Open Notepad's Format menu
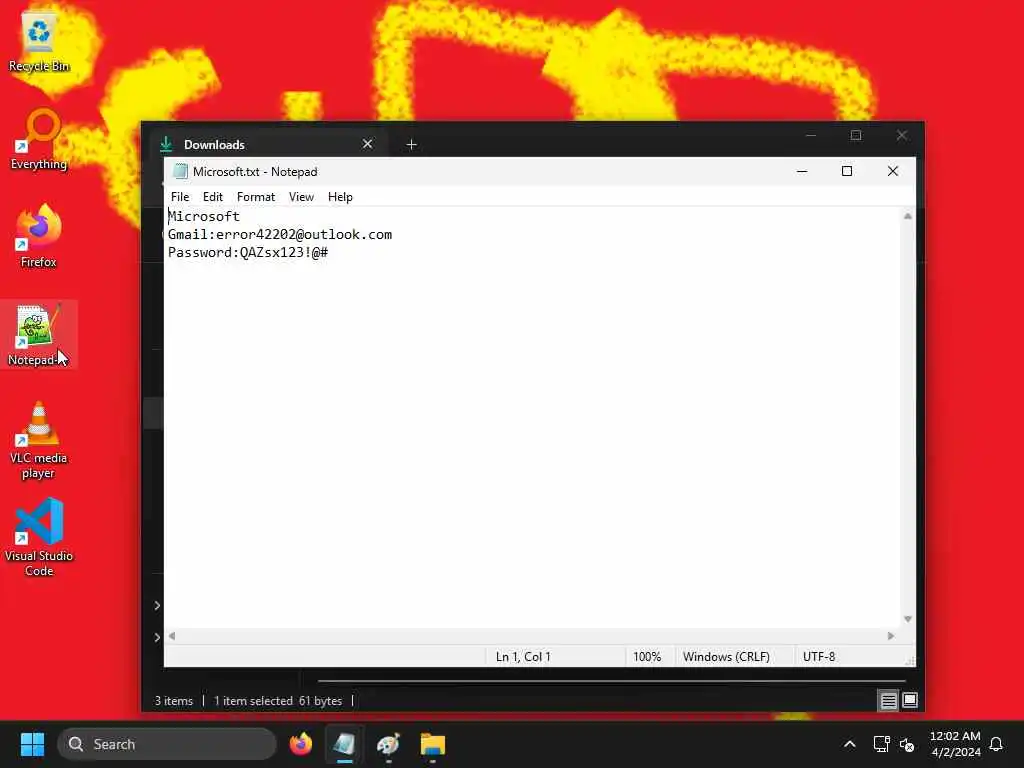 coord(255,197)
